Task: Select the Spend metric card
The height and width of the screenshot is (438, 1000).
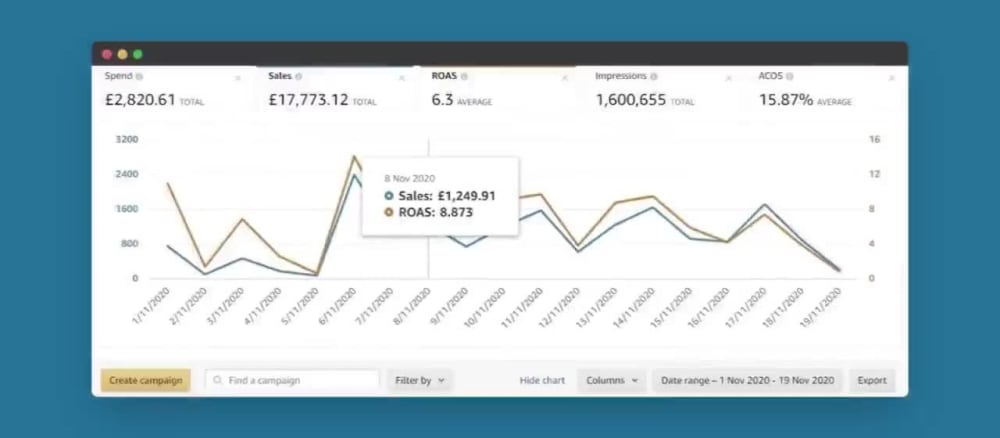Action: pos(173,90)
